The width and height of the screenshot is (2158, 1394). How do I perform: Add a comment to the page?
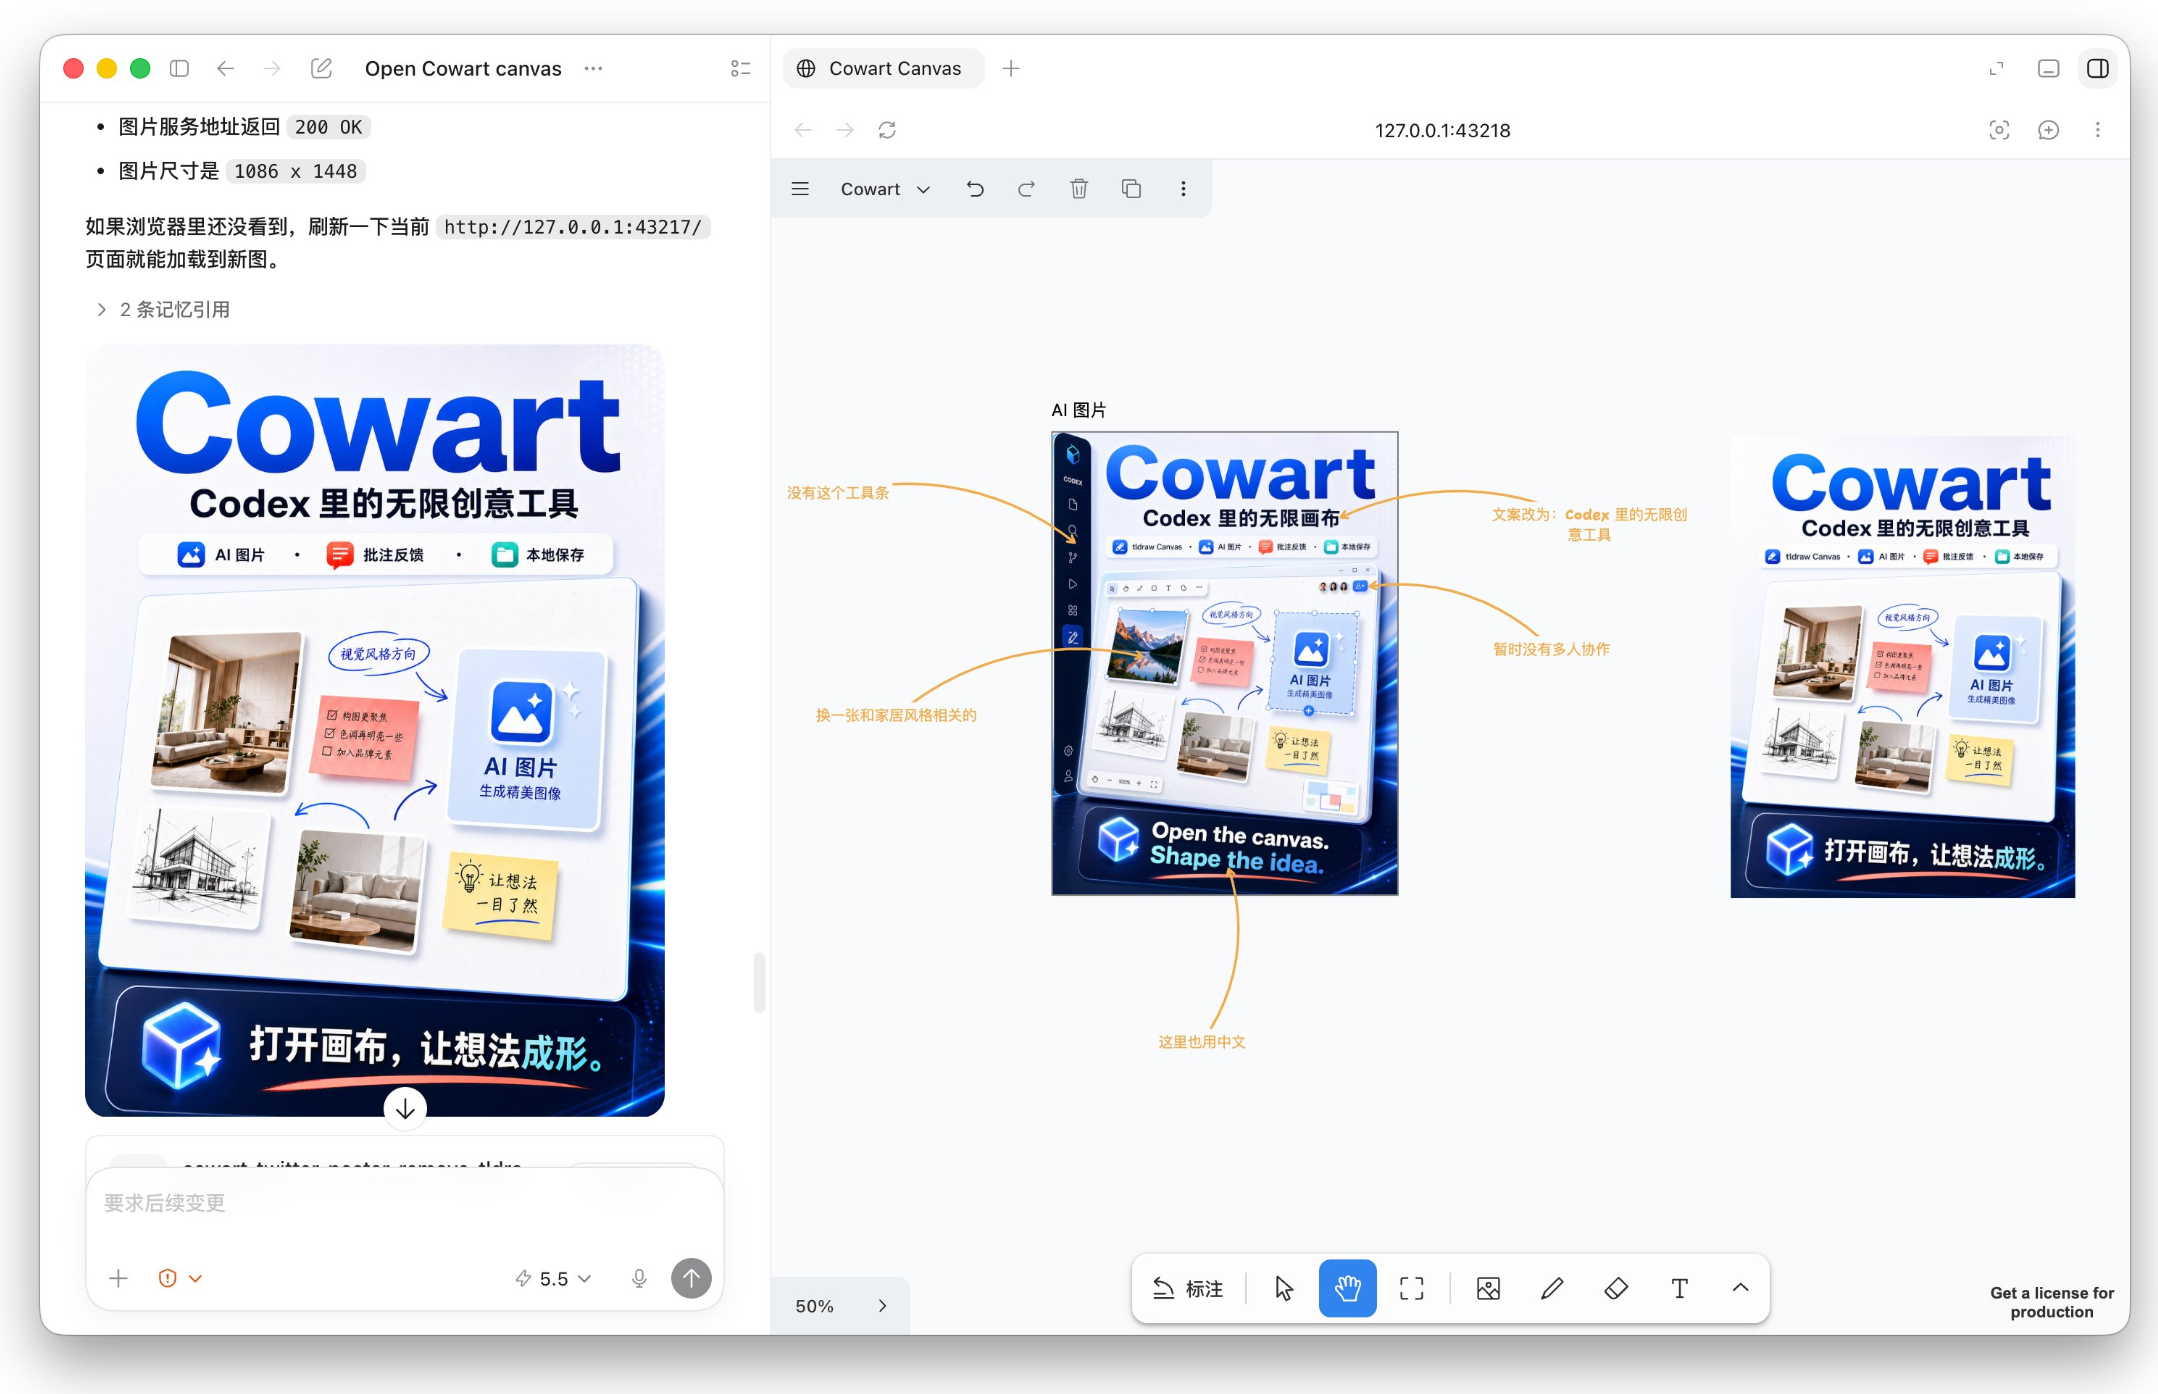pyautogui.click(x=2048, y=130)
